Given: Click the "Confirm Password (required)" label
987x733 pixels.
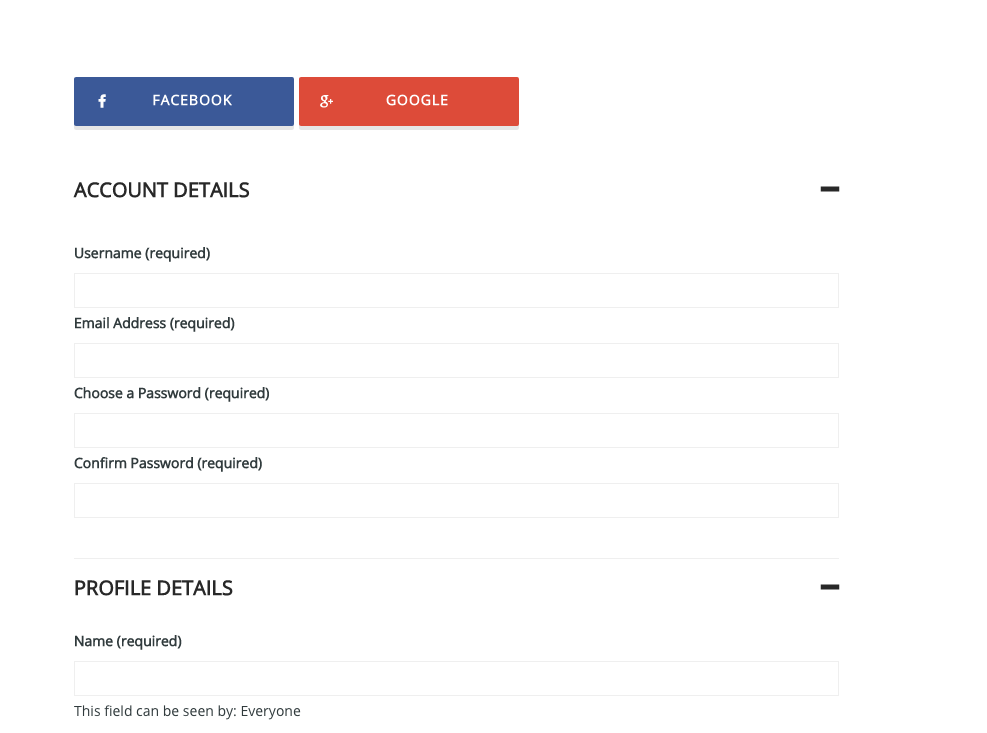Looking at the screenshot, I should tap(168, 464).
